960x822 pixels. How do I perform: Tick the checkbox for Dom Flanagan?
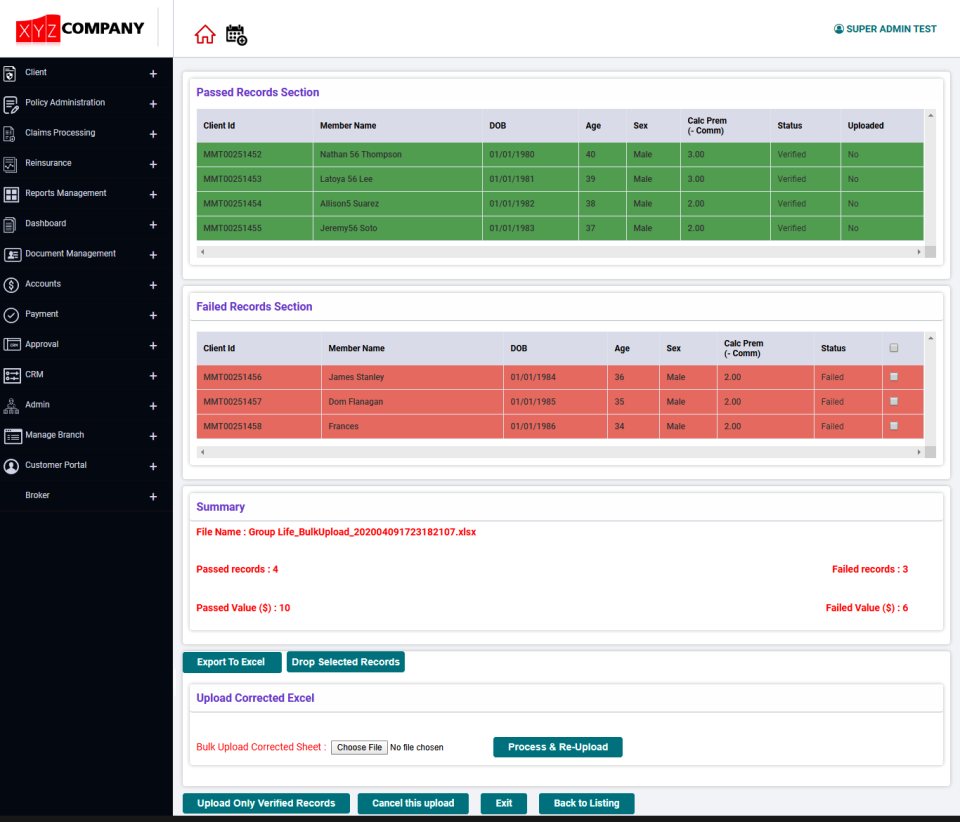coord(894,402)
